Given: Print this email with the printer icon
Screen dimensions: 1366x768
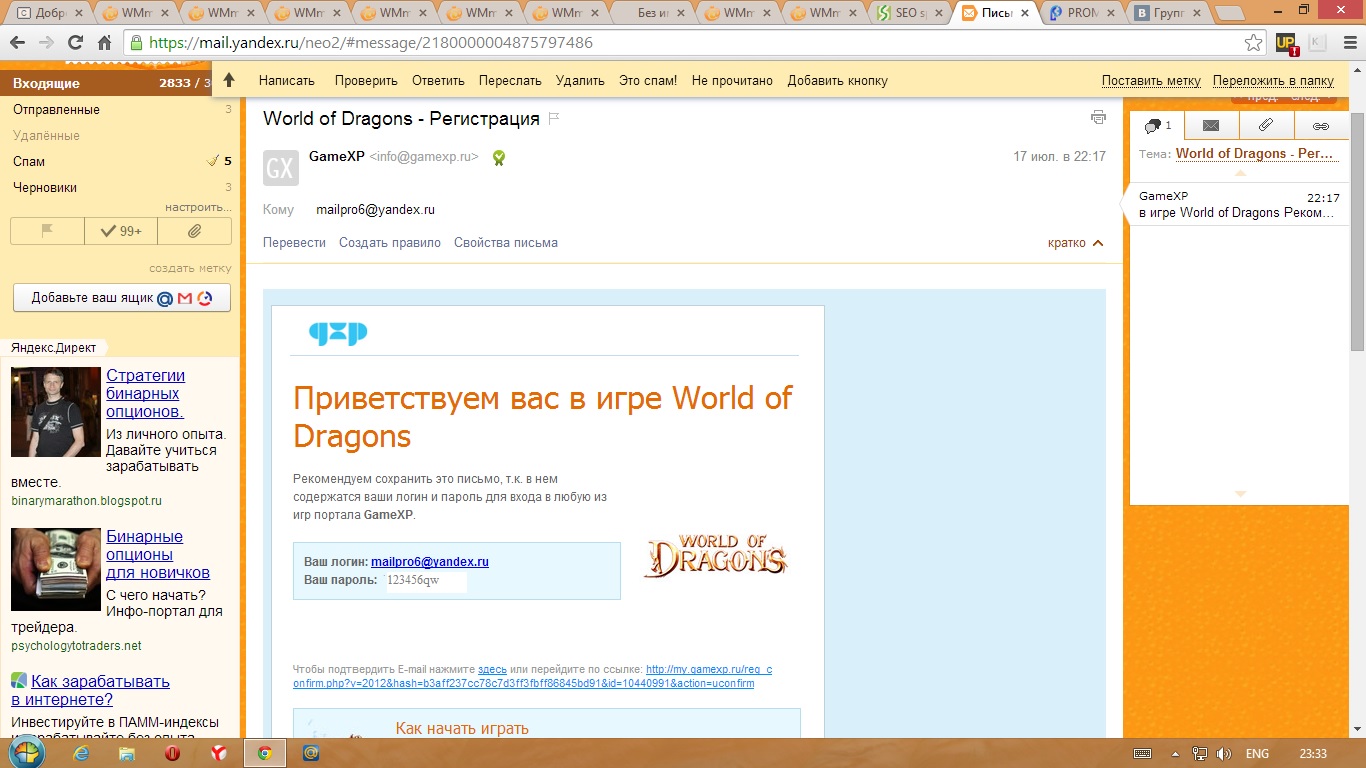Looking at the screenshot, I should (x=1098, y=117).
